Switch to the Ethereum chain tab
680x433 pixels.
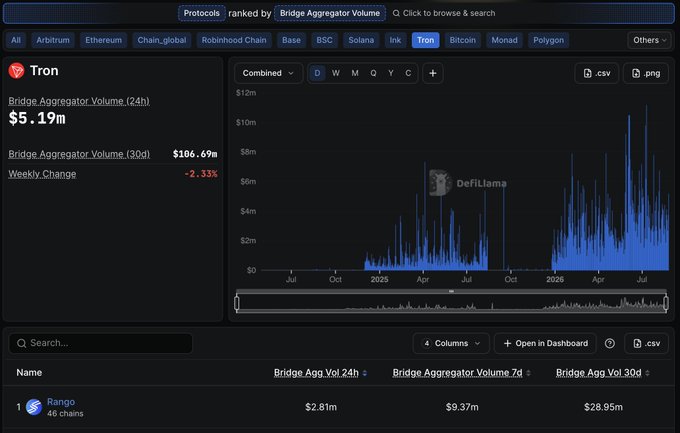tap(104, 40)
